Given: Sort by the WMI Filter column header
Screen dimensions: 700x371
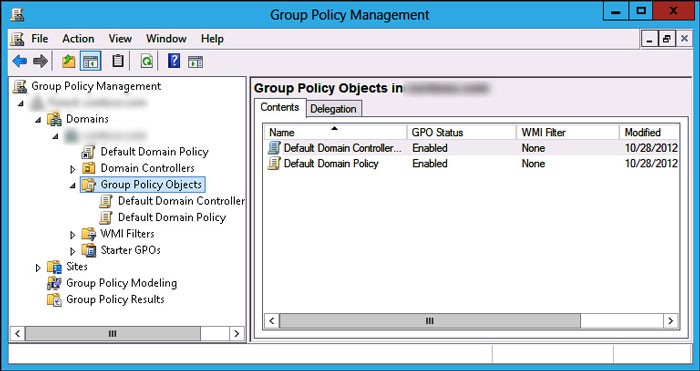Looking at the screenshot, I should coord(567,132).
